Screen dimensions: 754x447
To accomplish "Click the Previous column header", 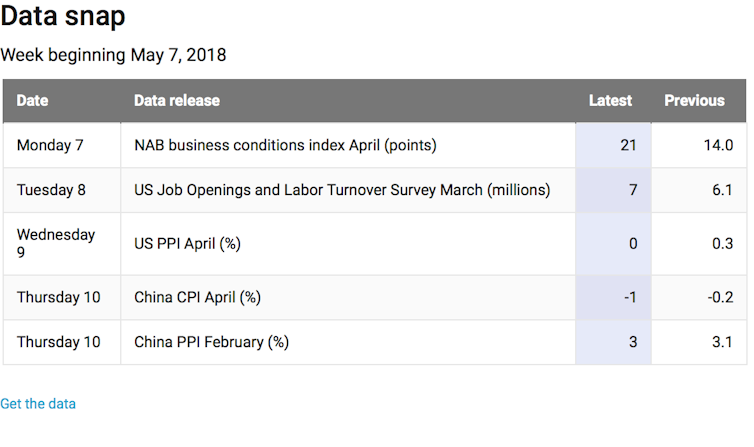I will (x=694, y=101).
